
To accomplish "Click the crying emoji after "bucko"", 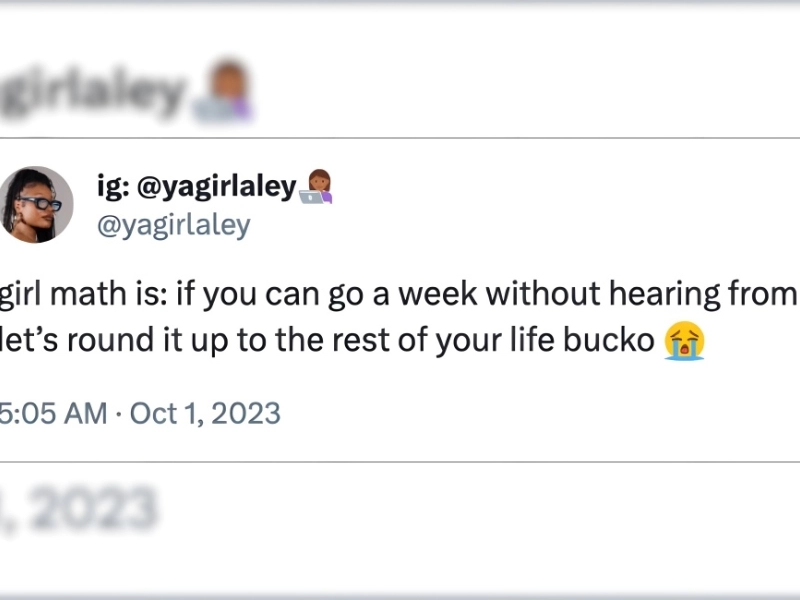I will [x=684, y=341].
